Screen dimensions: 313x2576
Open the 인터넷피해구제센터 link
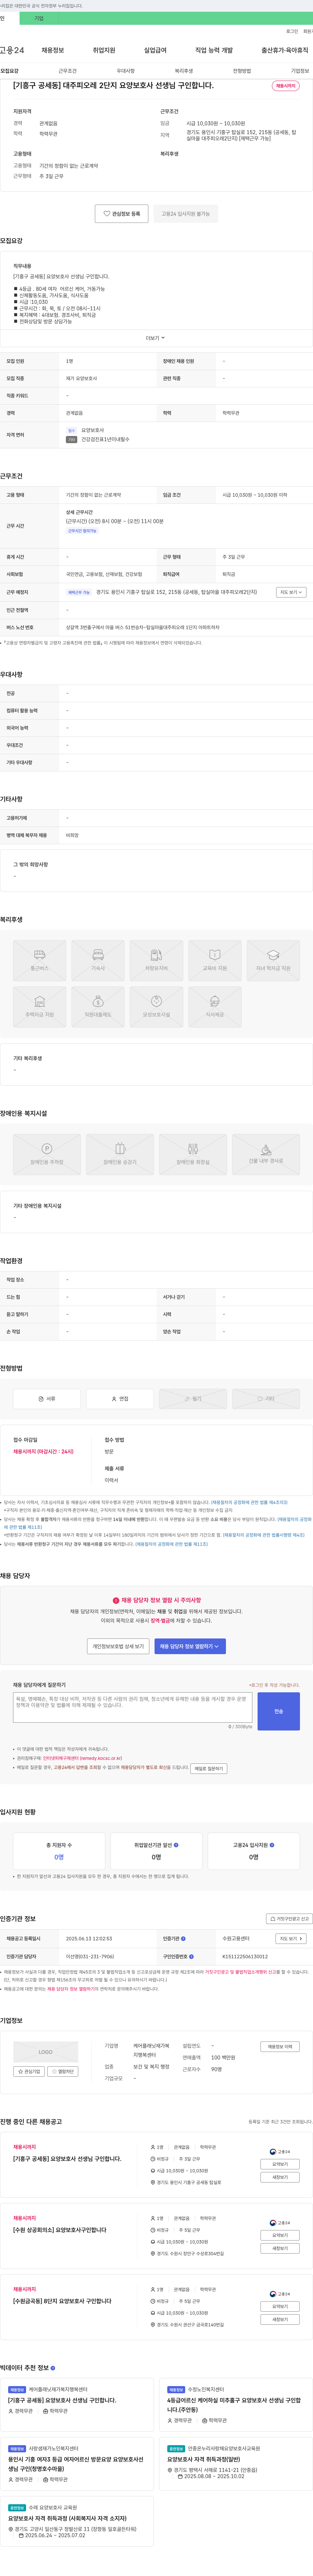(x=82, y=1758)
